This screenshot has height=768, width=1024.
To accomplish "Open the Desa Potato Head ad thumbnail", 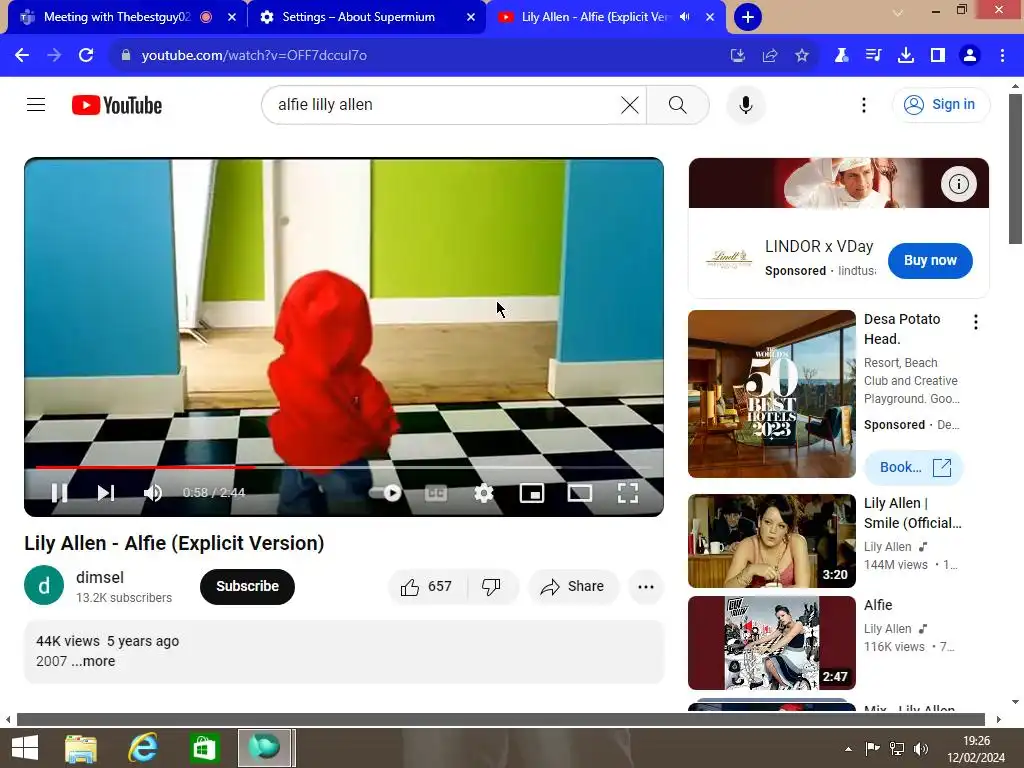I will pos(772,394).
